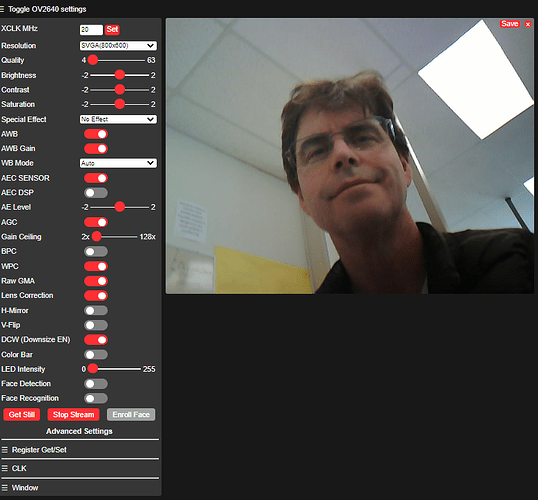The width and height of the screenshot is (538, 500).
Task: Disable the AWB toggle
Action: pos(96,134)
